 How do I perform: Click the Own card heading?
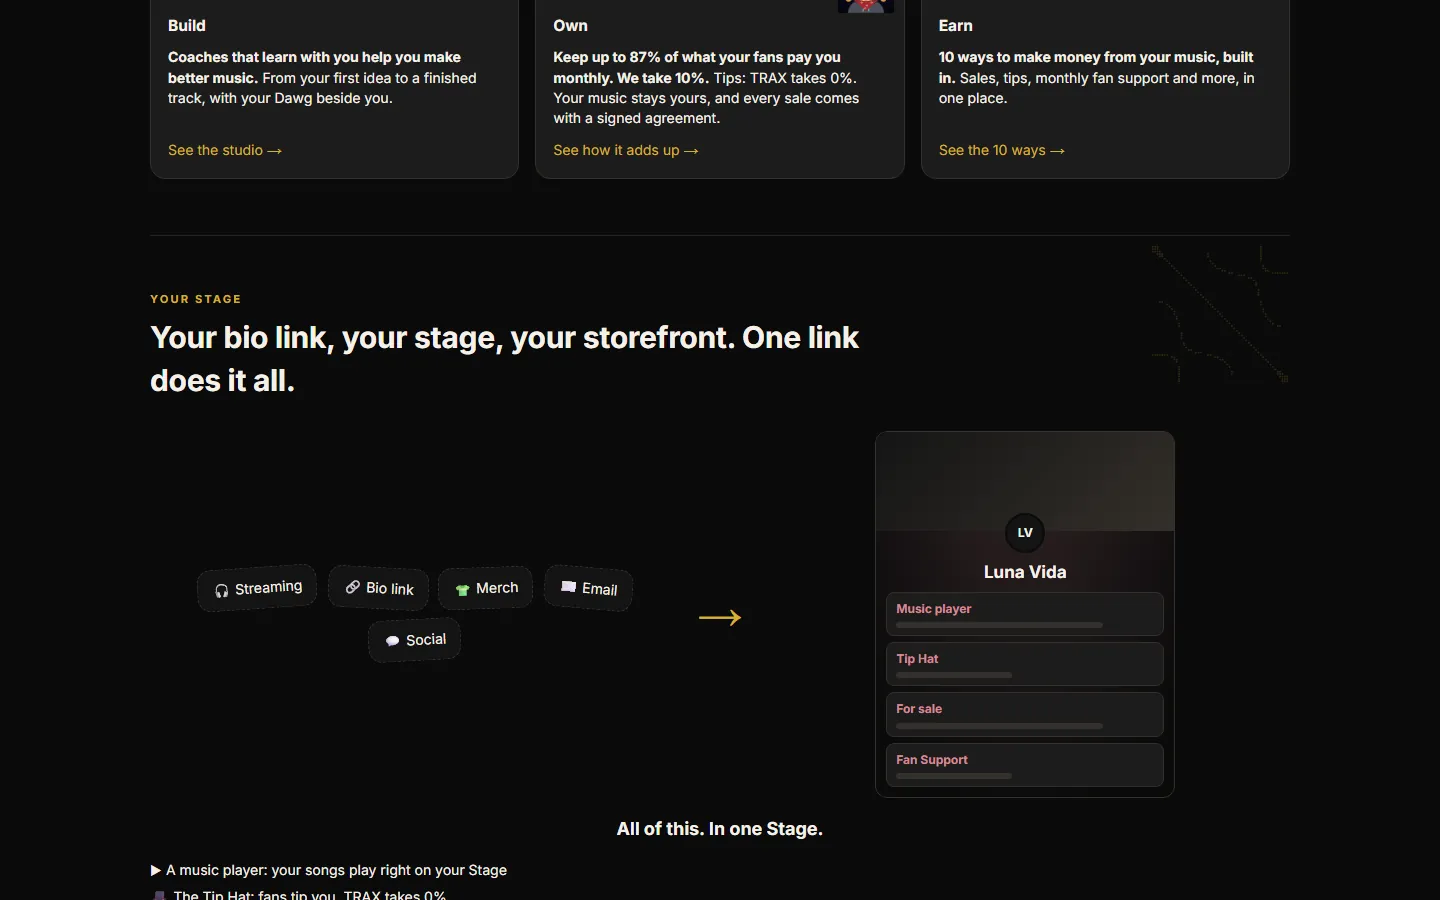click(571, 26)
